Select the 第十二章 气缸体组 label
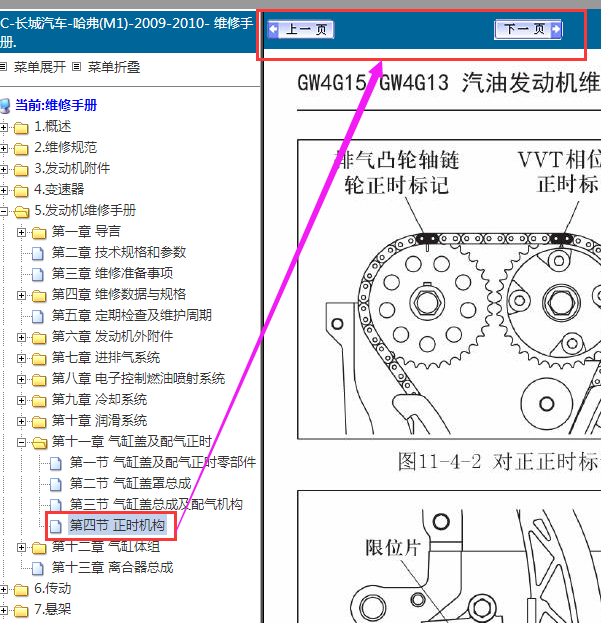601x623 pixels. click(106, 546)
